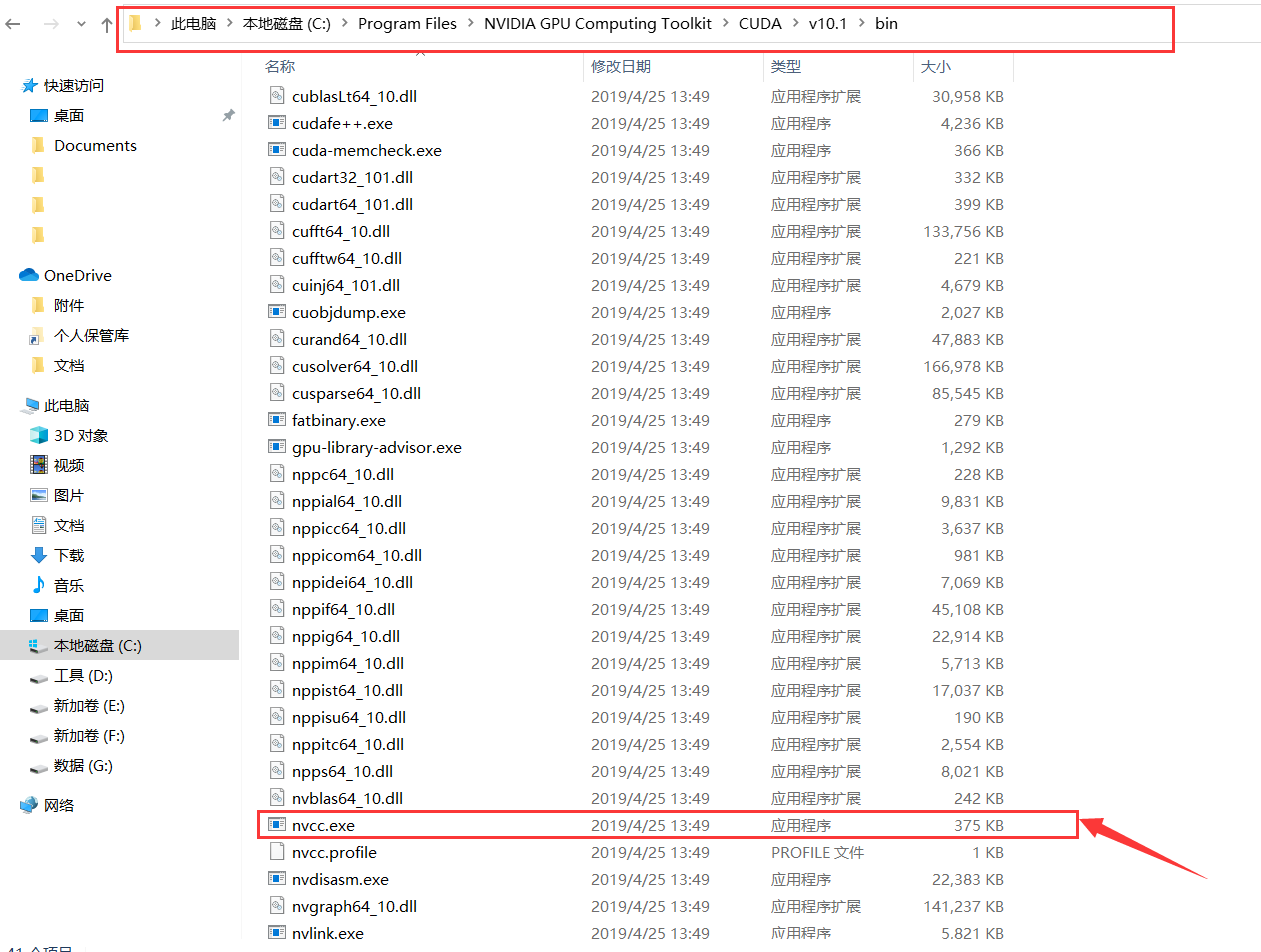Open OneDrive cloud icon in sidebar
This screenshot has width=1261, height=952.
click(28, 275)
